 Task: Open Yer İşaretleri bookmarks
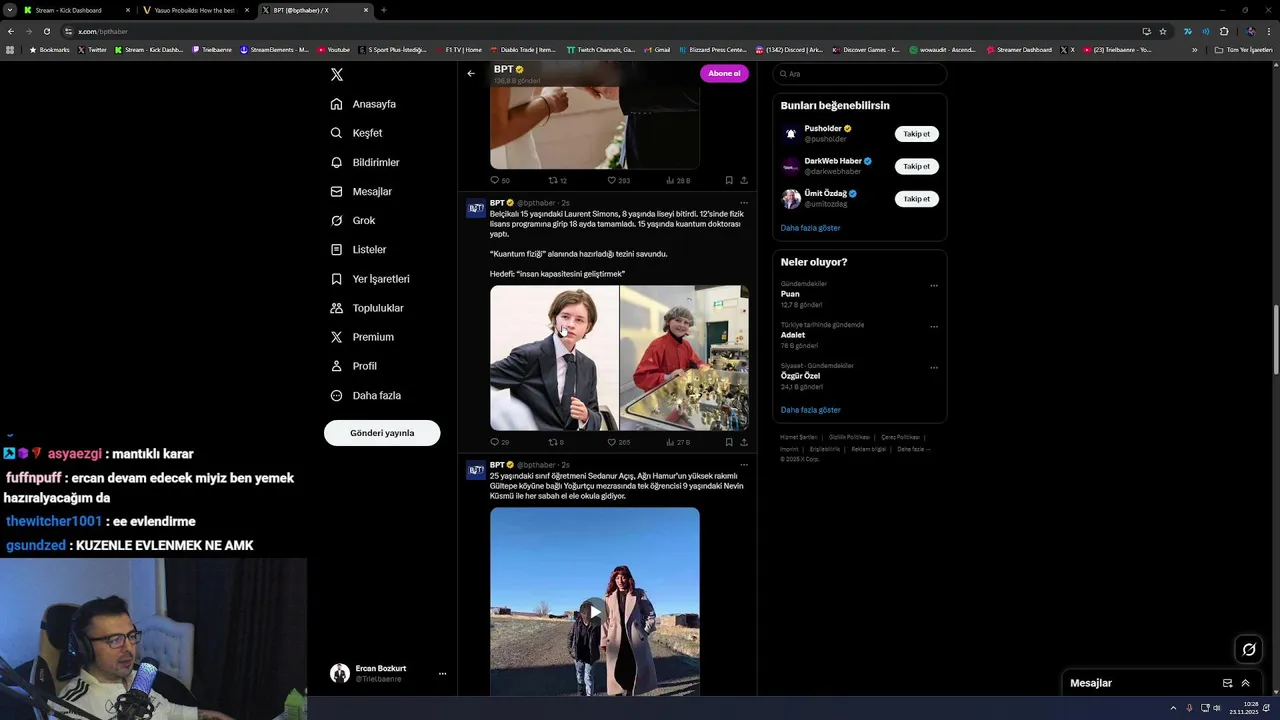(x=370, y=279)
